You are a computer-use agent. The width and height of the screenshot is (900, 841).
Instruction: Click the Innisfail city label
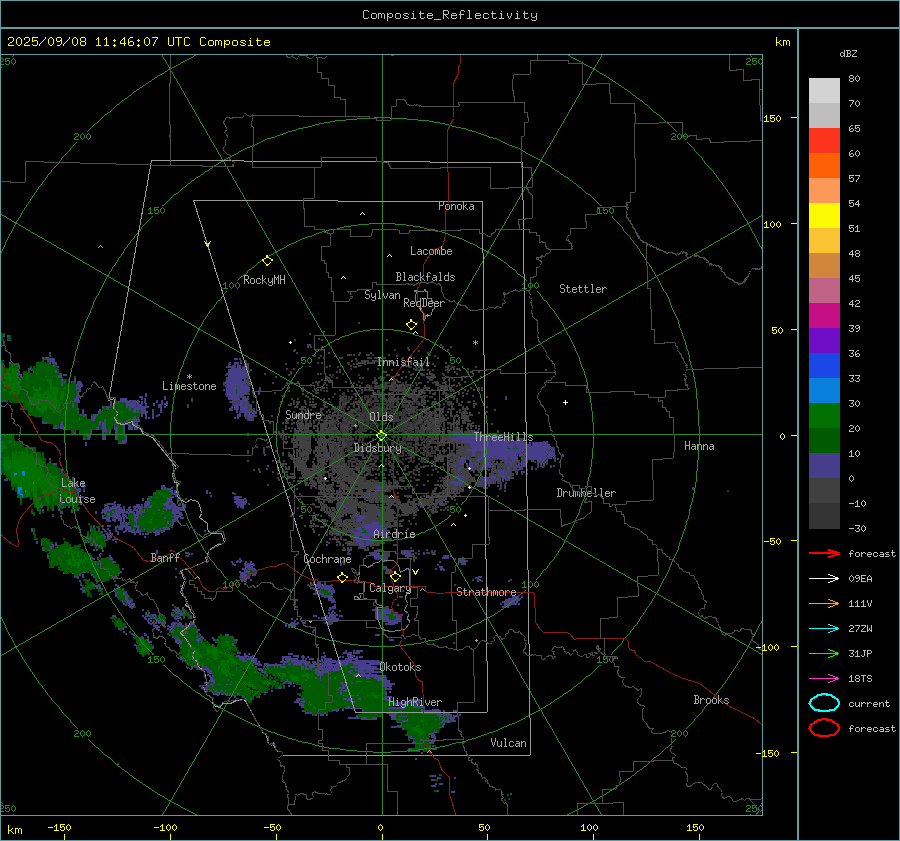point(403,362)
